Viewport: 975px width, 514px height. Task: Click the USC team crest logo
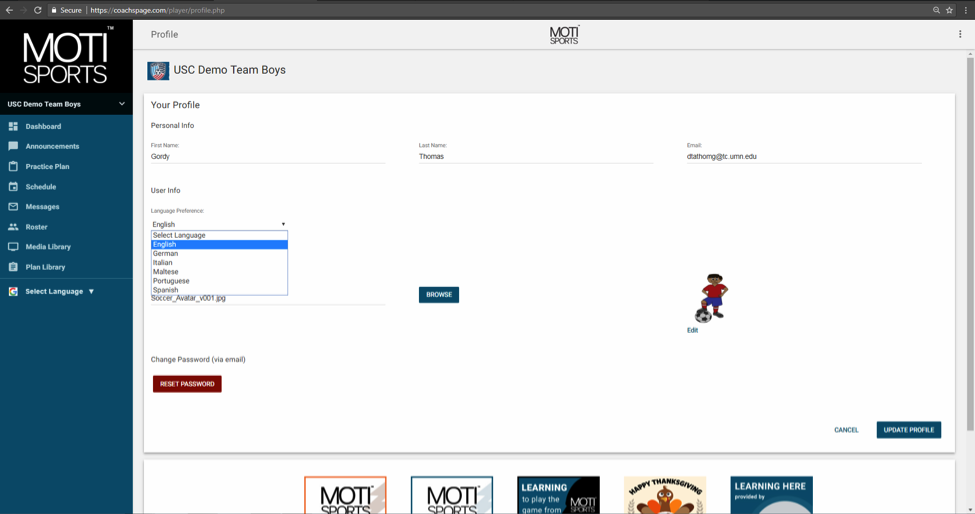[158, 70]
